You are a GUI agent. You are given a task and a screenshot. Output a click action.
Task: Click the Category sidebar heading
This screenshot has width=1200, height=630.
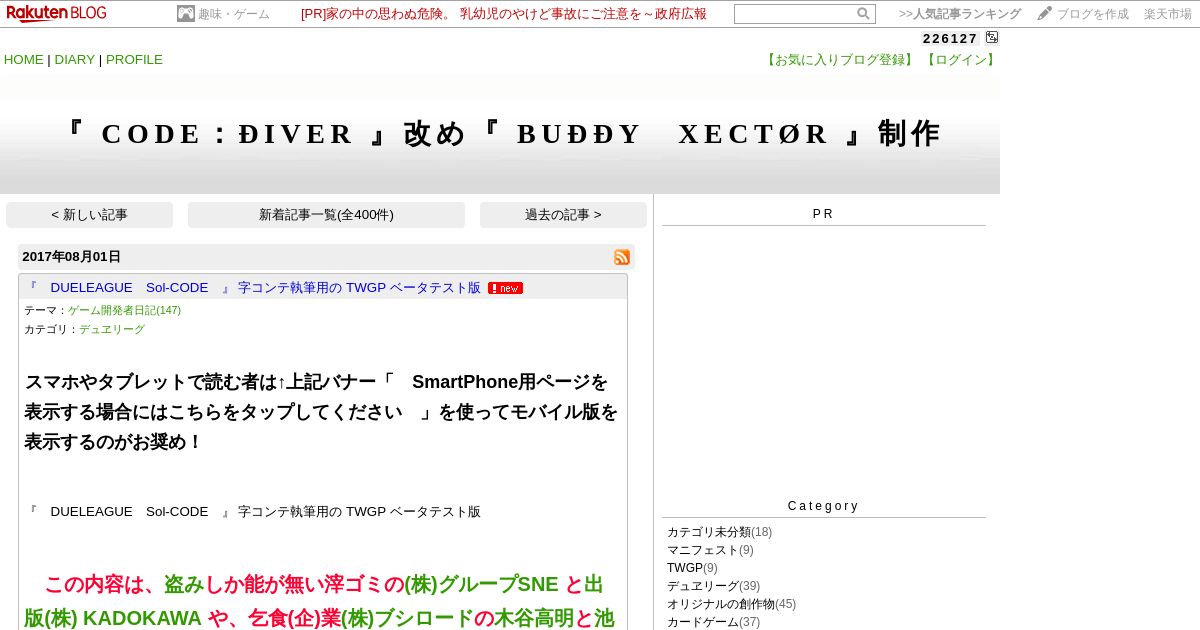pos(823,506)
